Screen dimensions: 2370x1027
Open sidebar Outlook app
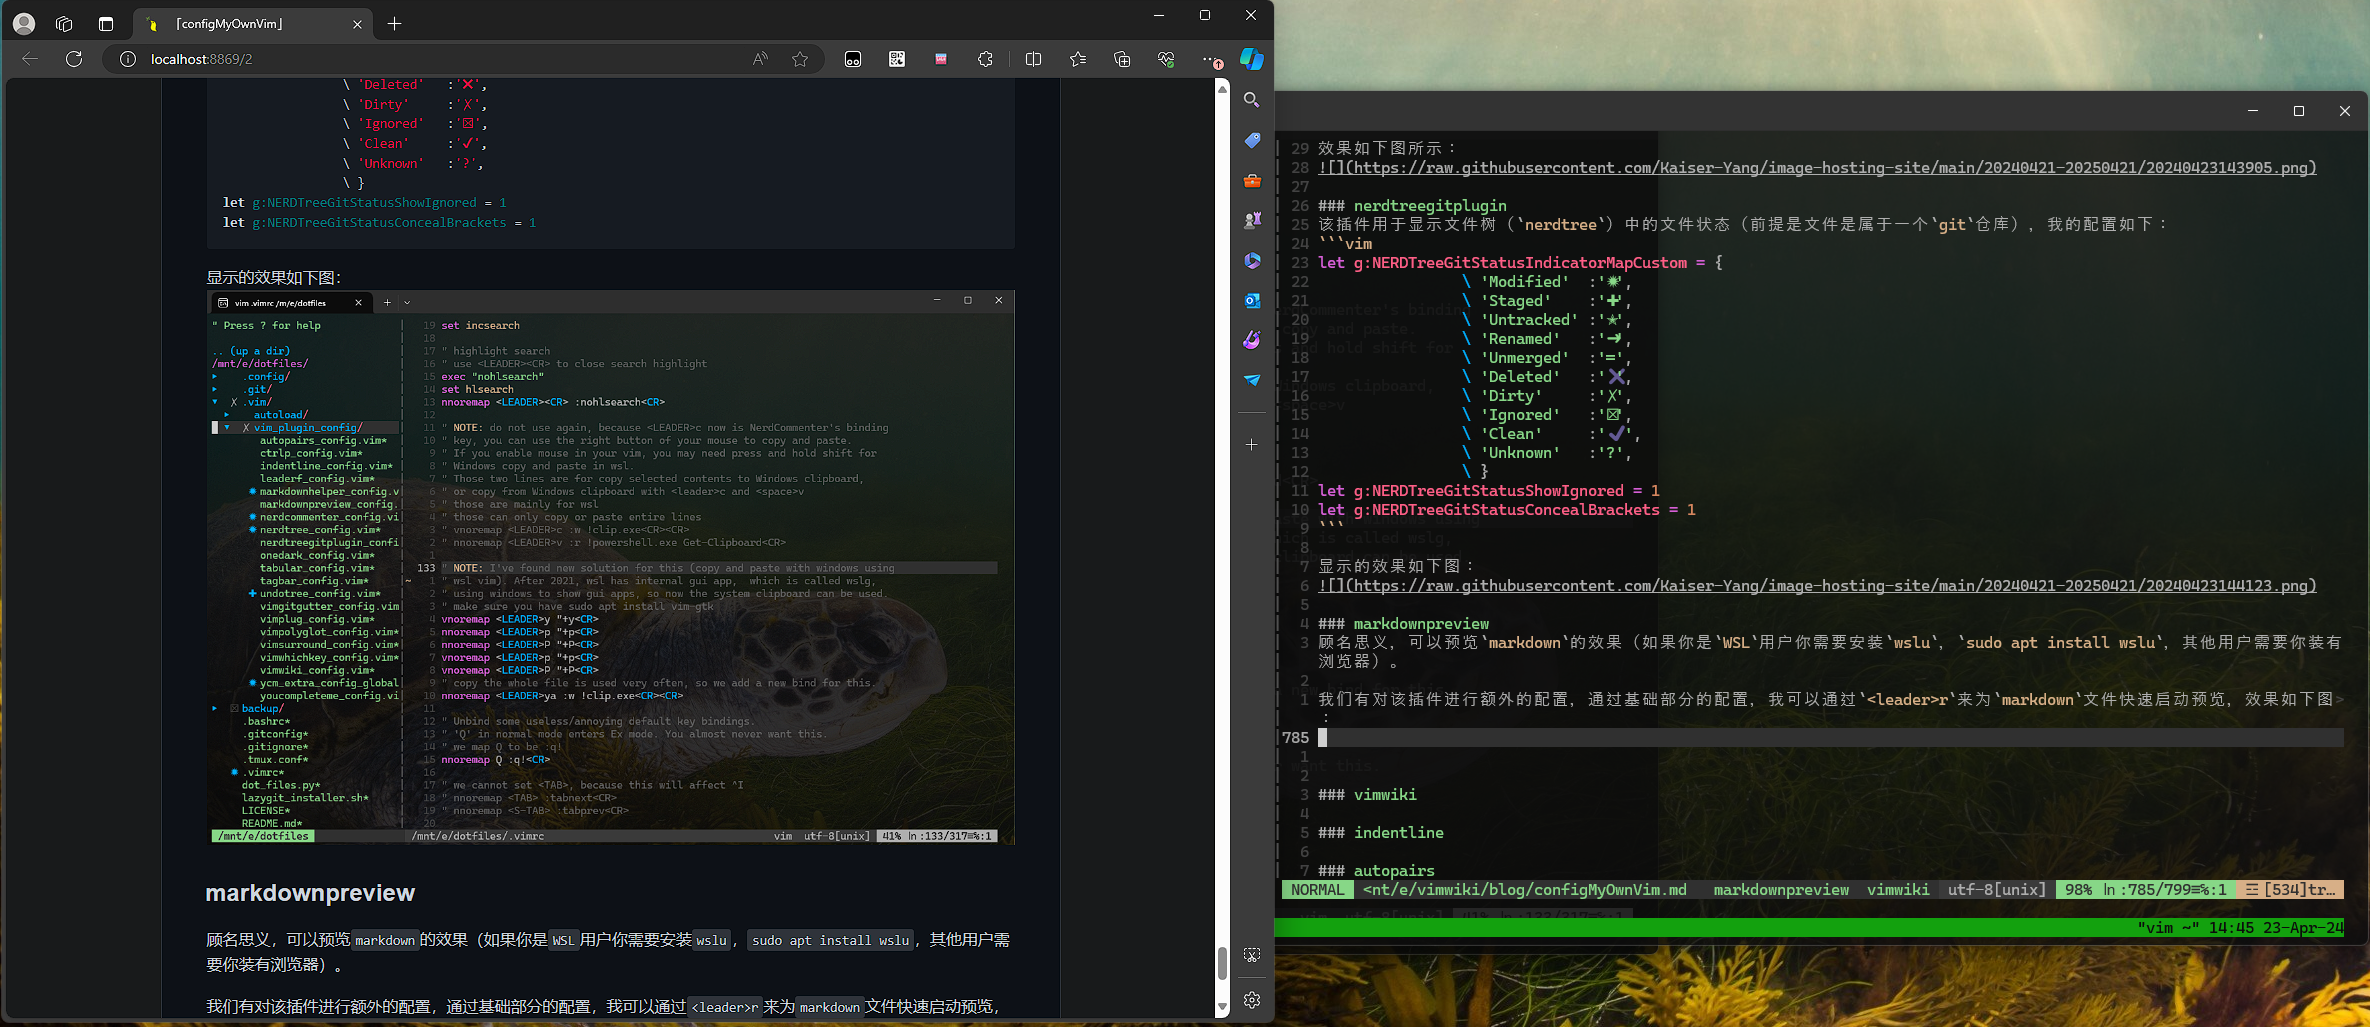pyautogui.click(x=1252, y=300)
